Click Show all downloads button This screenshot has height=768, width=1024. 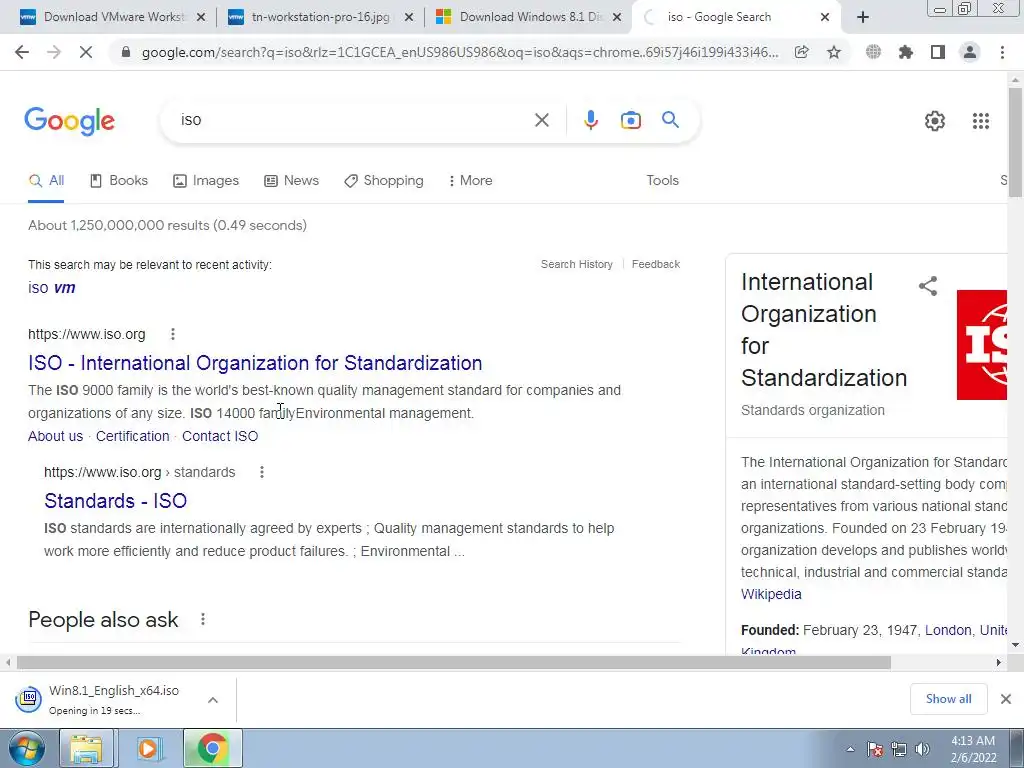tap(948, 699)
